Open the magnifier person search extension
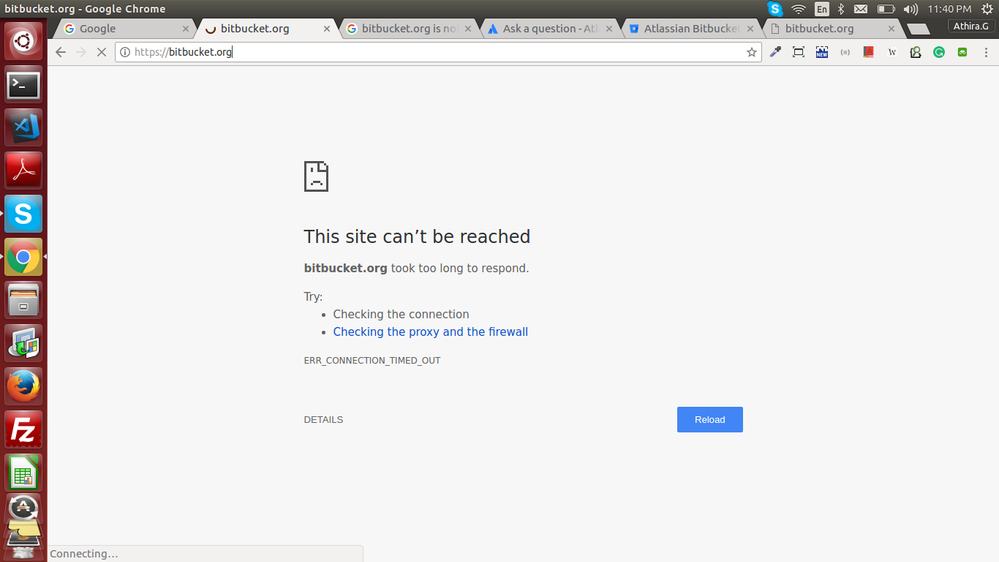The image size is (999, 562). [916, 52]
